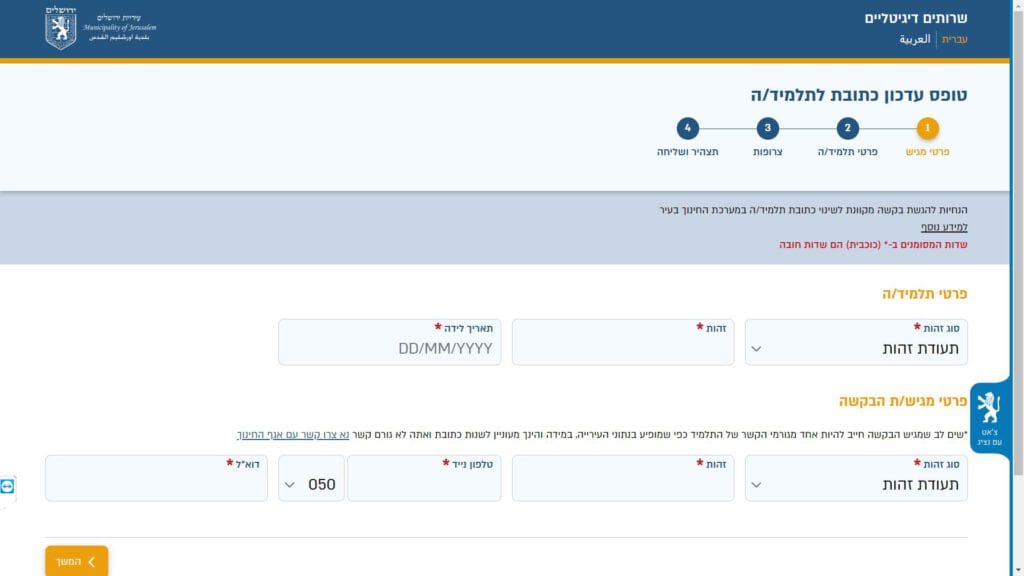Click the arrow icon on המשך button

tap(92, 562)
